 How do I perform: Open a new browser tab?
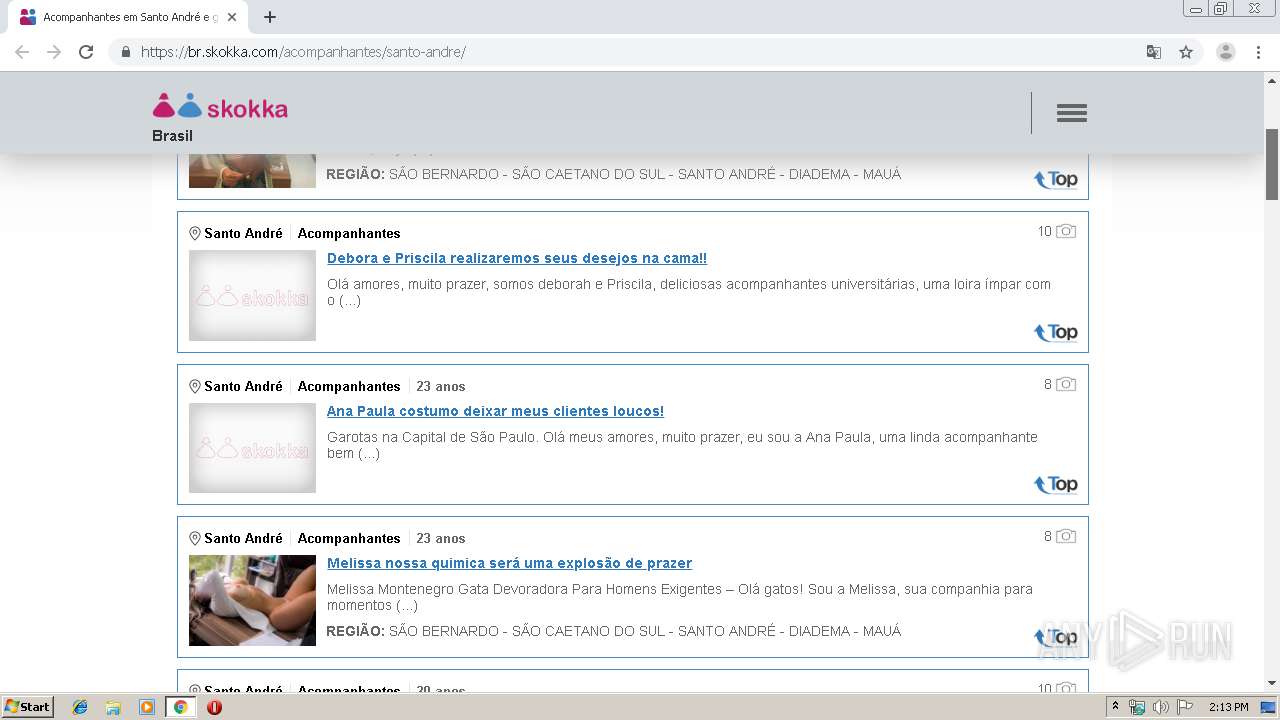tap(270, 17)
